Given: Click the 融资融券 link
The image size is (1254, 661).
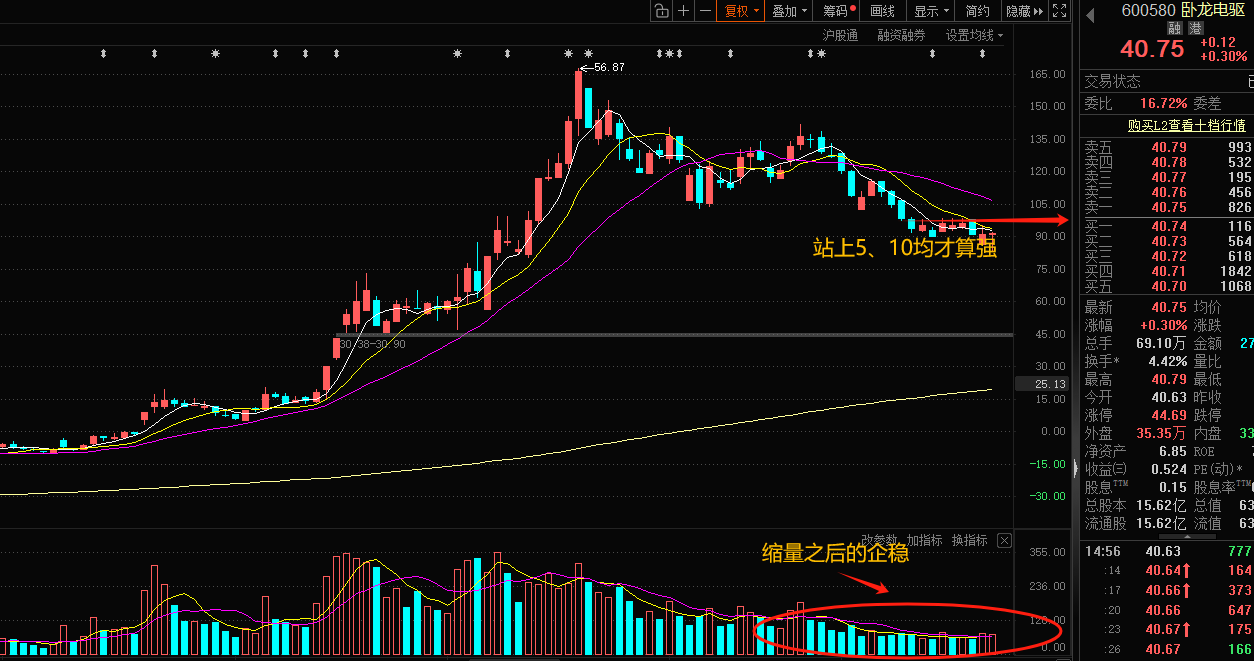Looking at the screenshot, I should (901, 35).
